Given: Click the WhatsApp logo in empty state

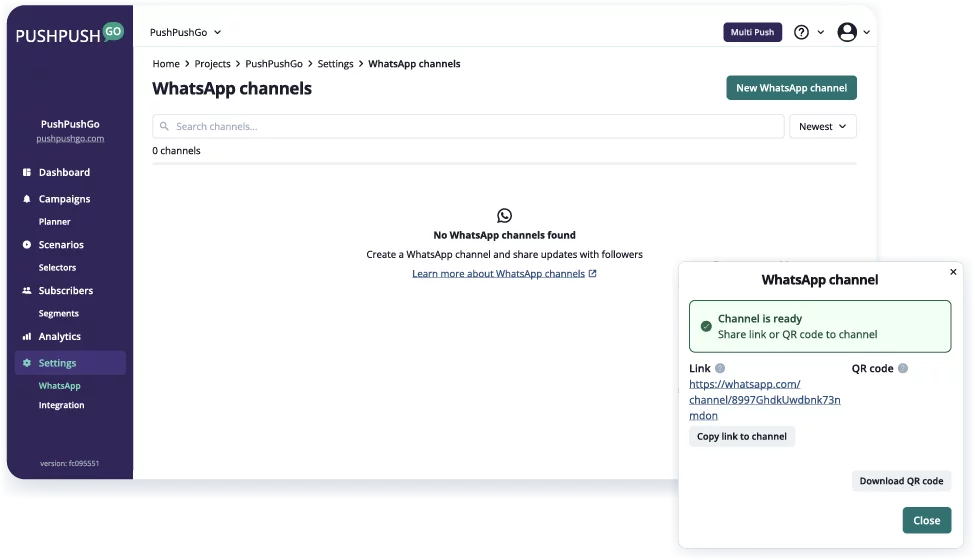Looking at the screenshot, I should coord(504,216).
